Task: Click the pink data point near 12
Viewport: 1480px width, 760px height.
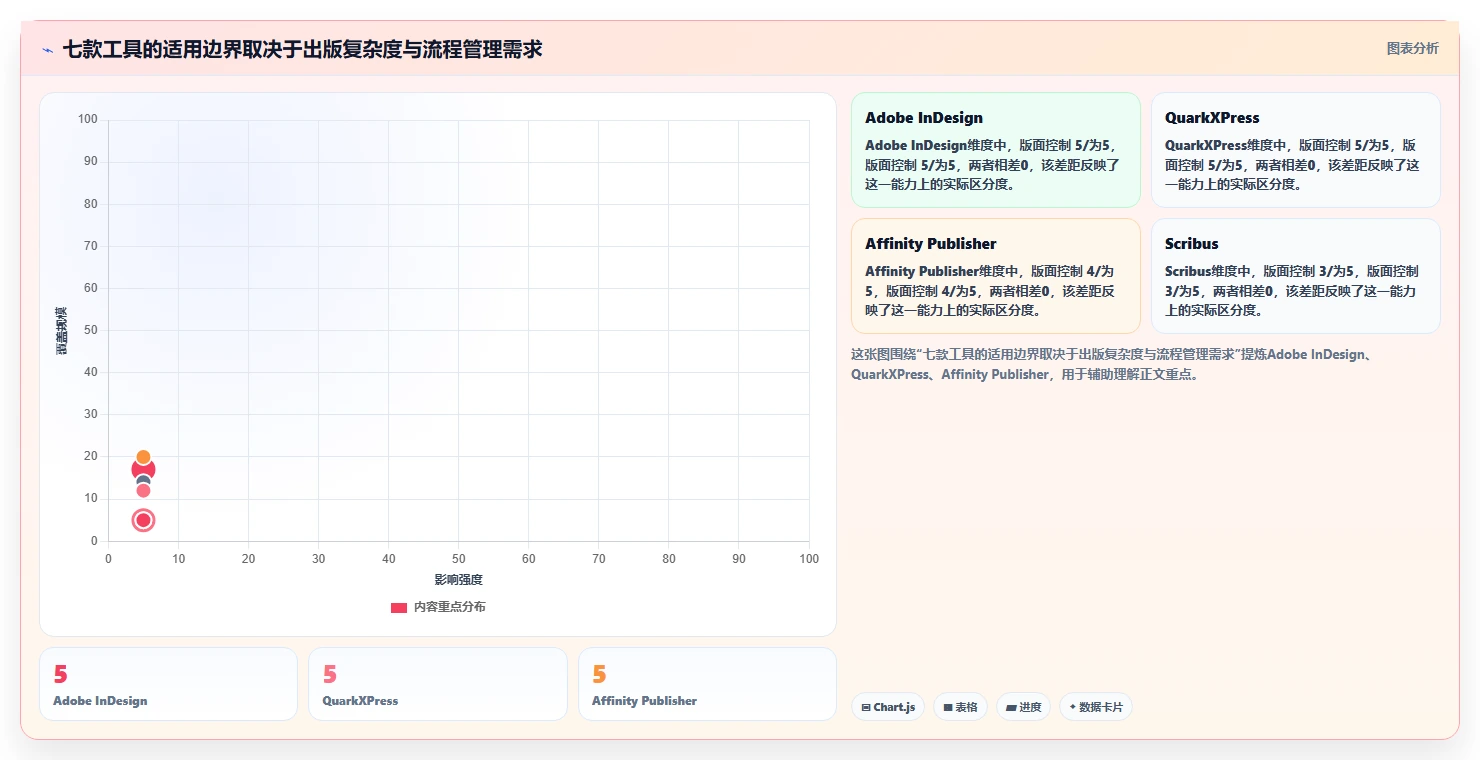Action: tap(143, 490)
